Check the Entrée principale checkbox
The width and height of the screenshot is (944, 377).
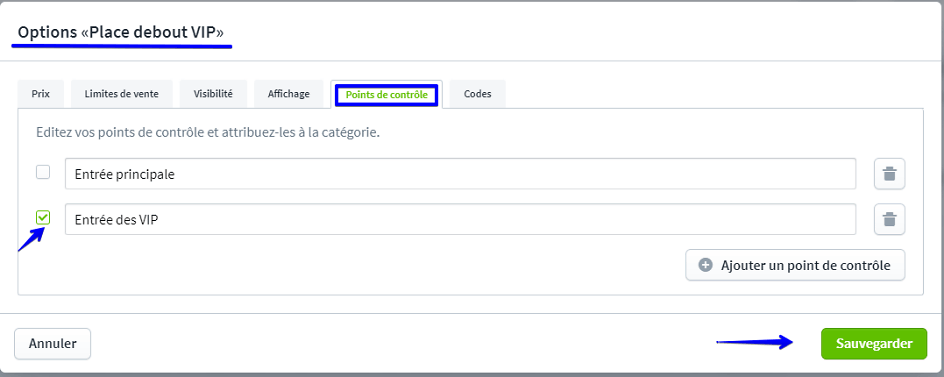click(43, 172)
